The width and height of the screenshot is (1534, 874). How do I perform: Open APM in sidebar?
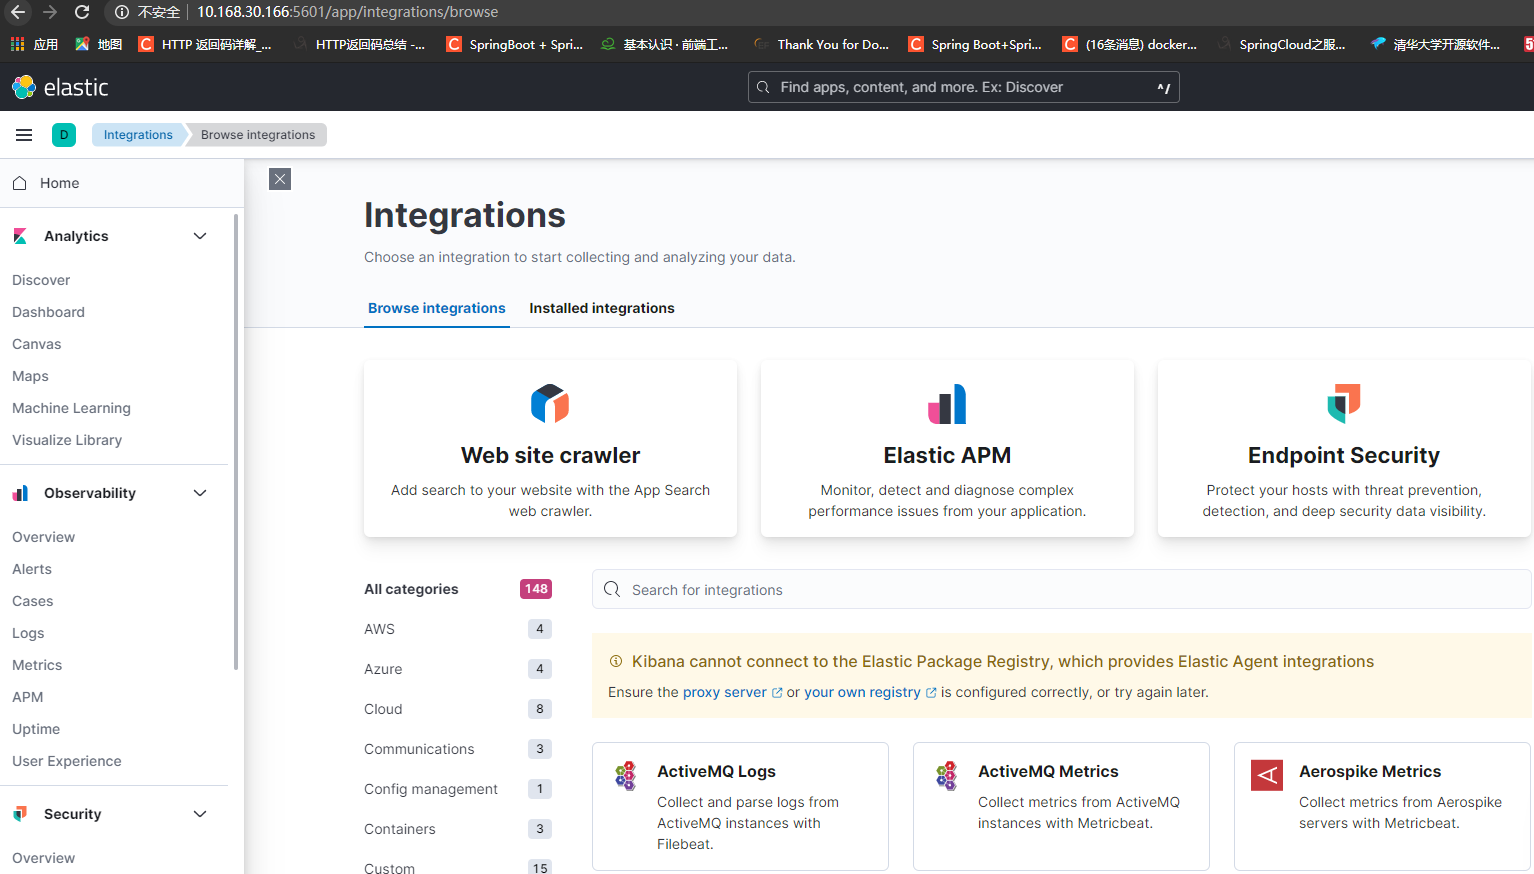click(x=27, y=697)
